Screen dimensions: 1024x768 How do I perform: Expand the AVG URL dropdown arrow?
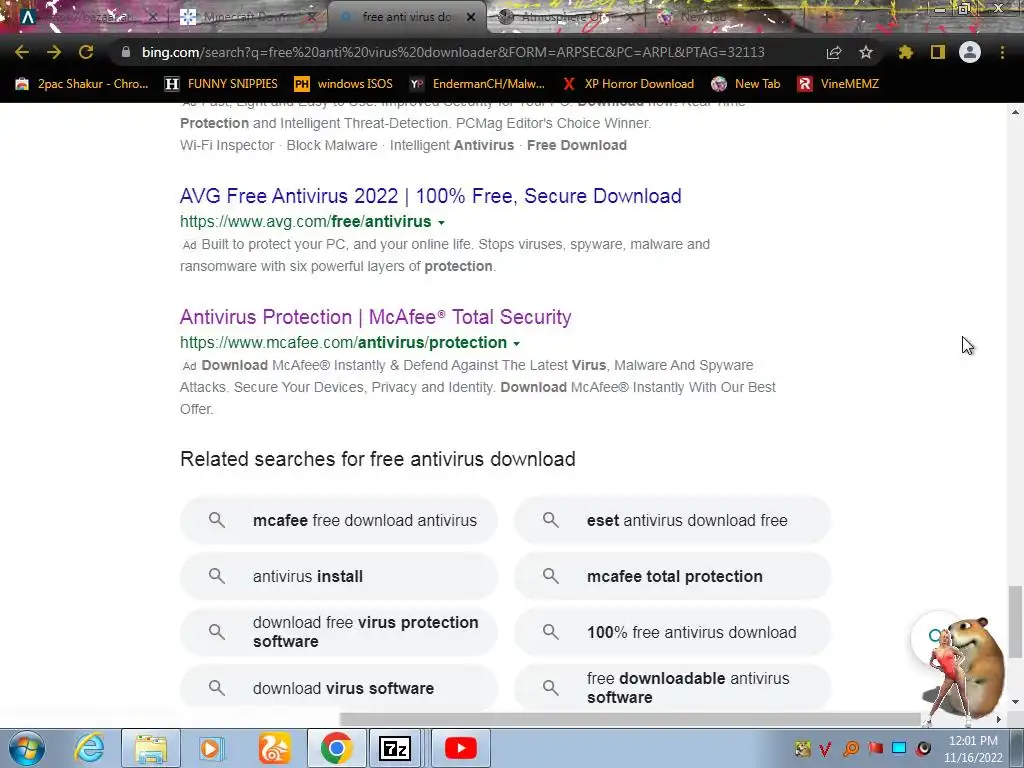coord(441,223)
